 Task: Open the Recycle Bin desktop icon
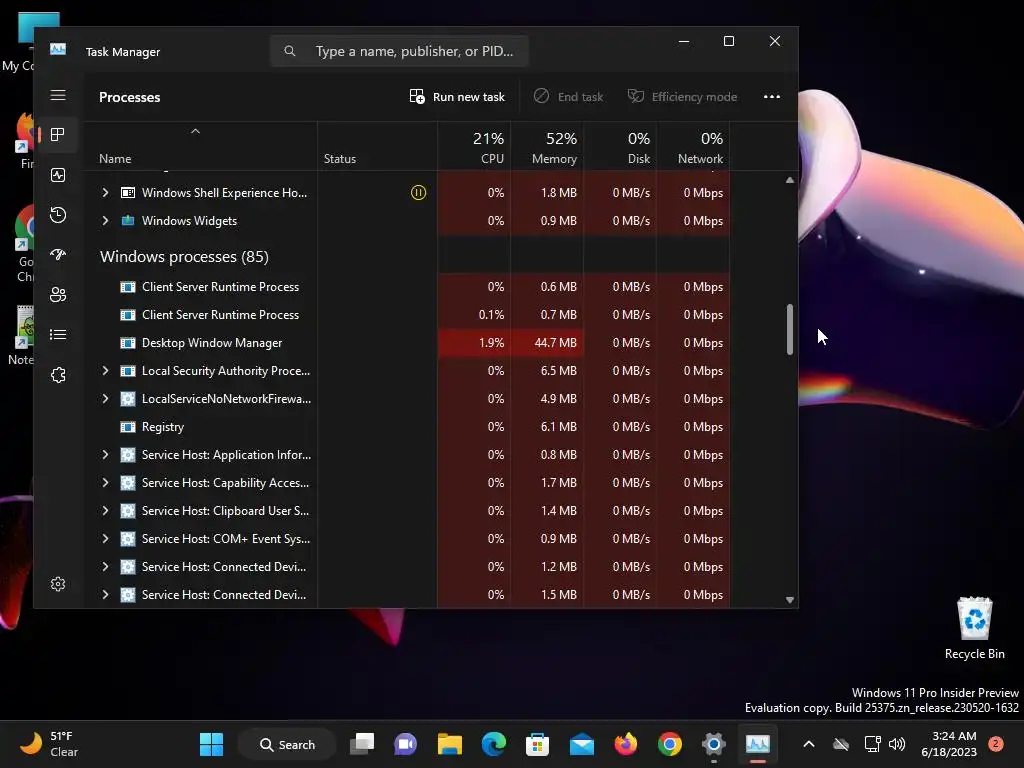click(974, 628)
